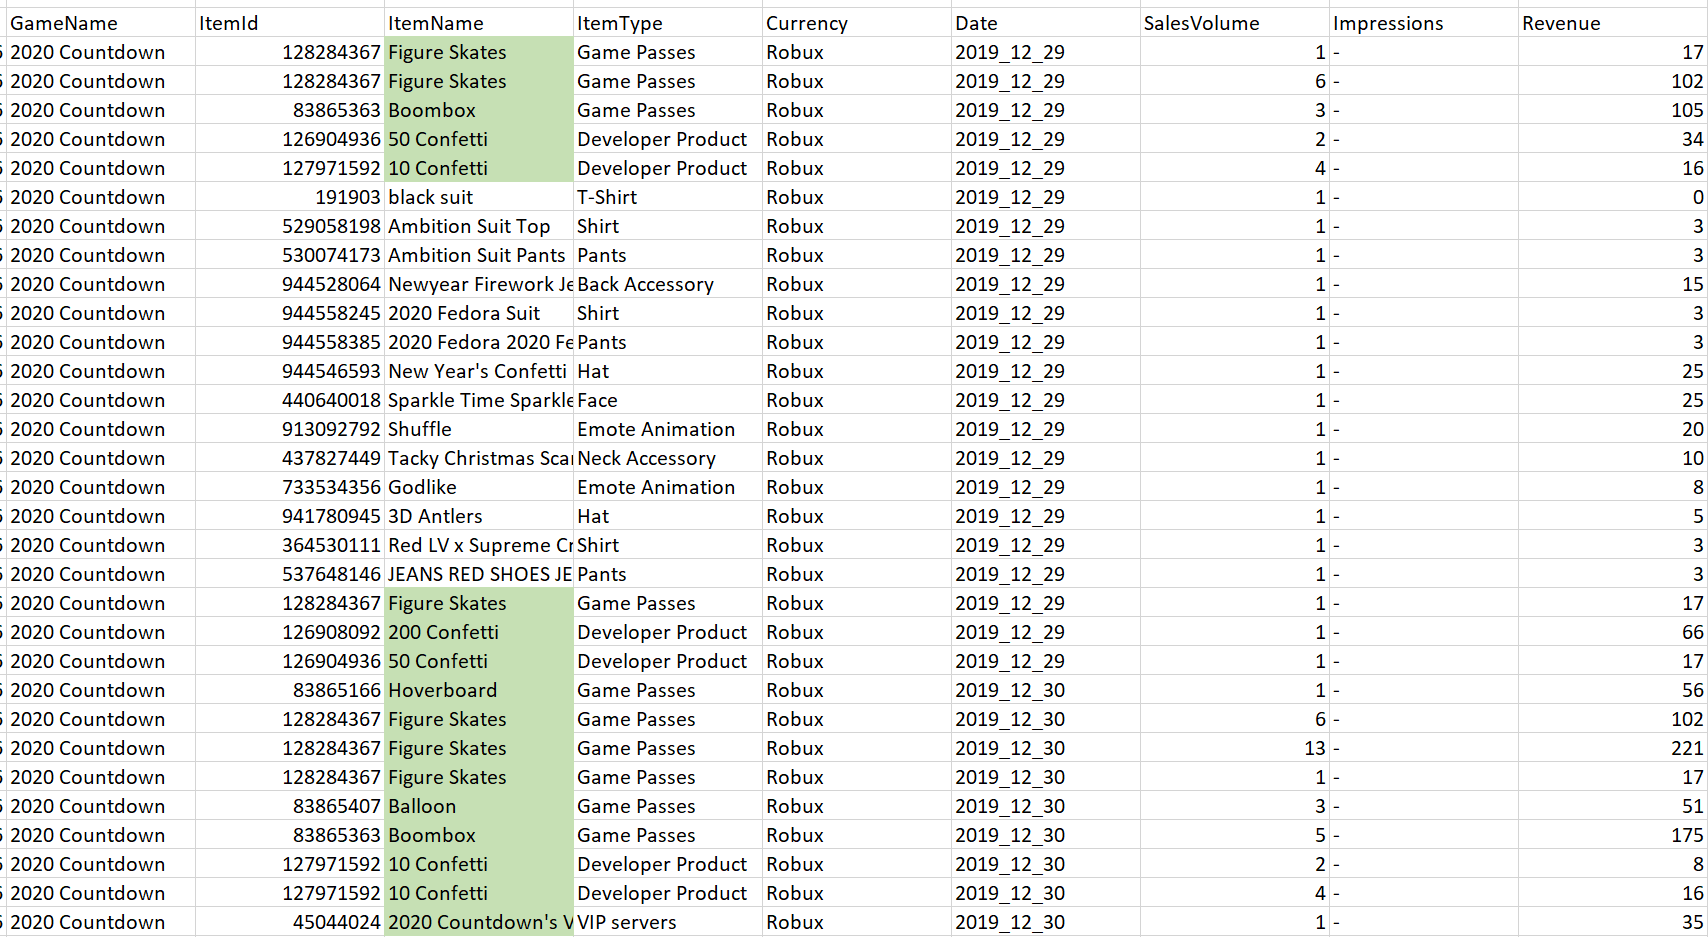Click the sales volume cell showing 13

1234,748
